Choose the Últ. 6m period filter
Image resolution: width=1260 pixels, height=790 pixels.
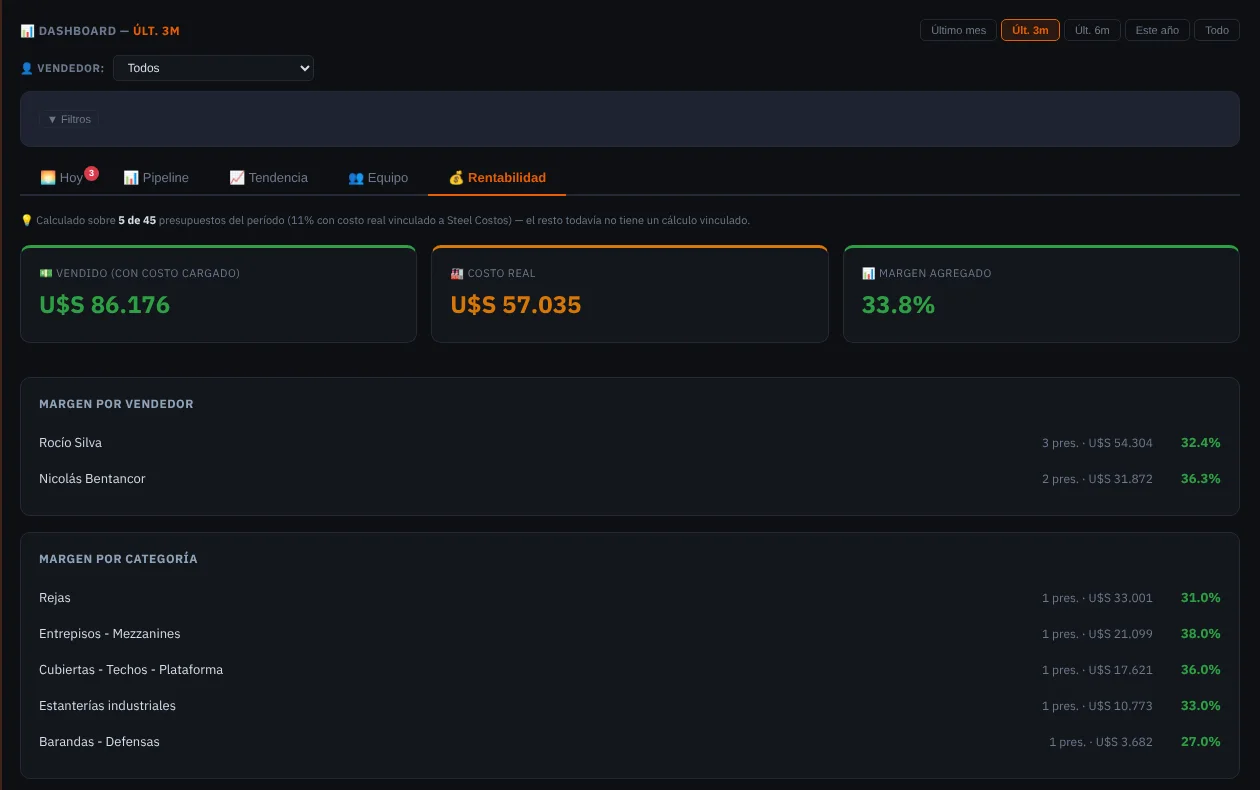coord(1092,30)
